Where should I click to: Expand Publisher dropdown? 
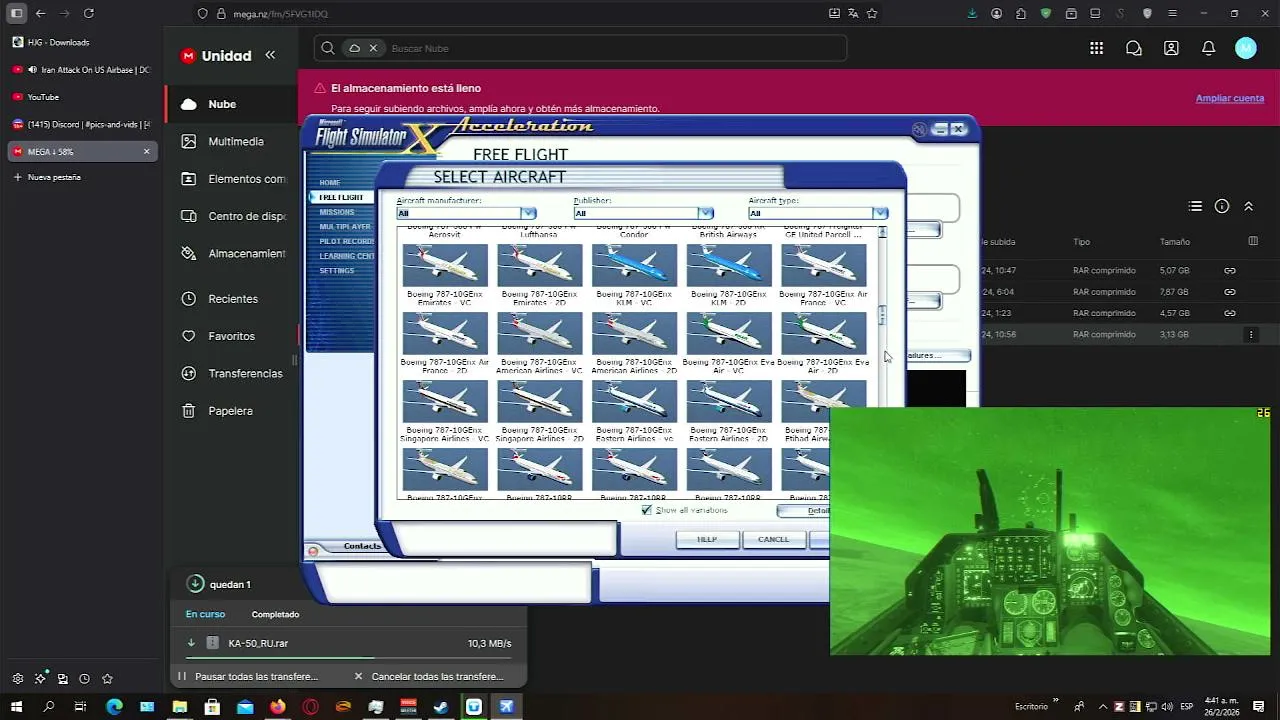[705, 213]
